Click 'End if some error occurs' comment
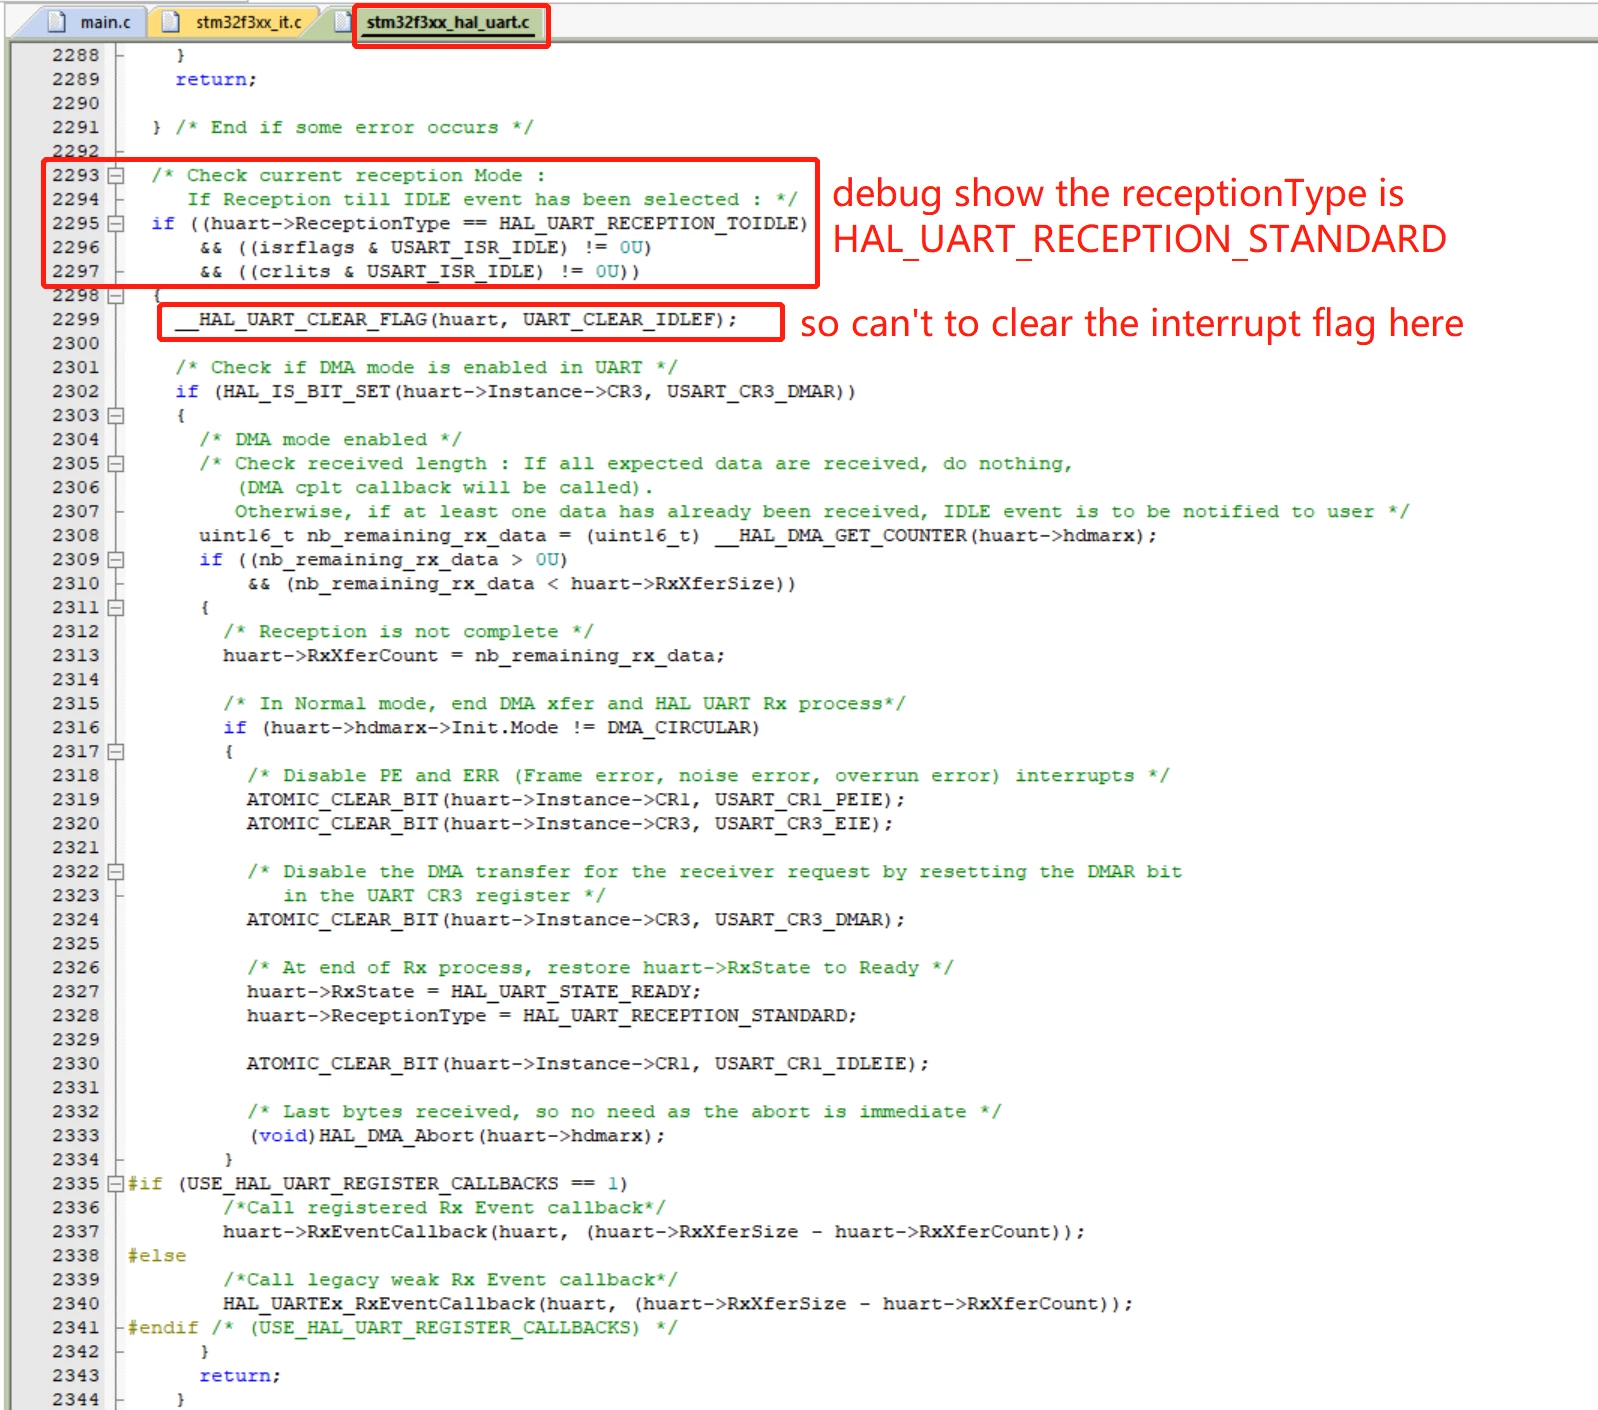Viewport: 1598px width, 1410px height. pyautogui.click(x=354, y=128)
